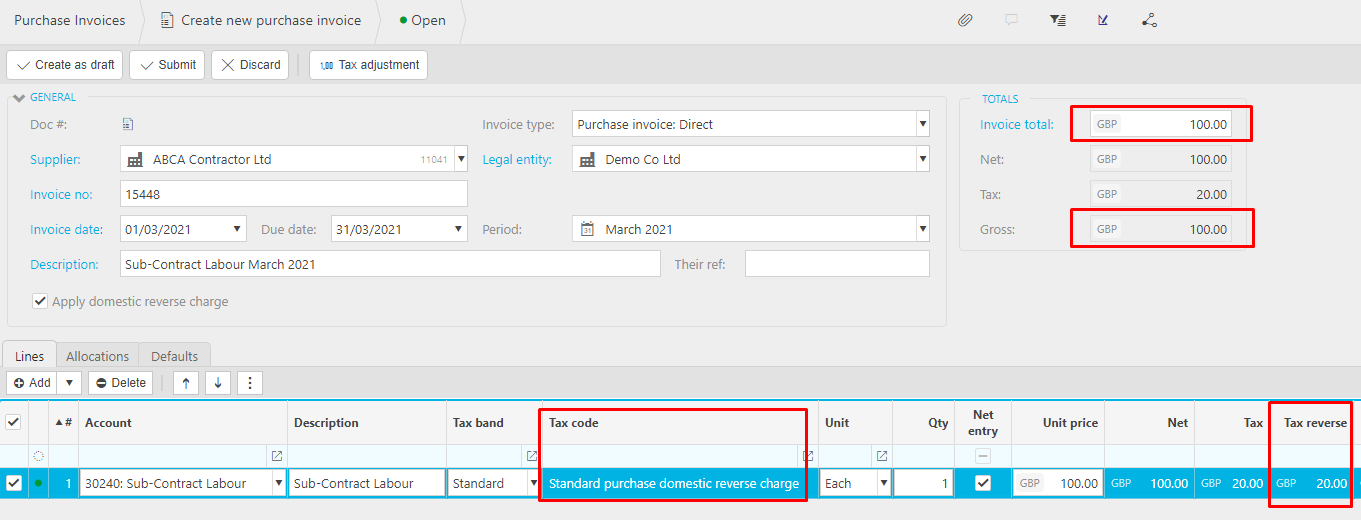Move line up with the up arrow

tap(186, 383)
